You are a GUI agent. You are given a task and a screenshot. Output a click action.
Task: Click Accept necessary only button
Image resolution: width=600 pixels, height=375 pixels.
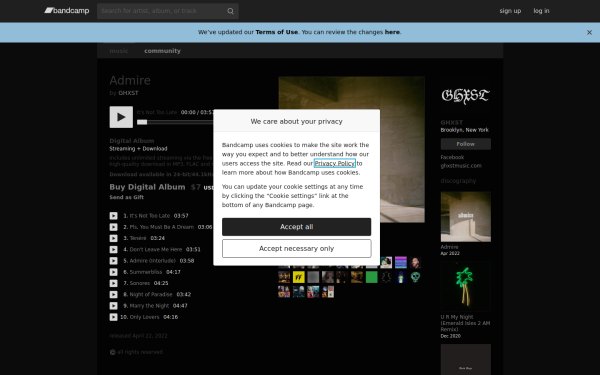(x=297, y=249)
